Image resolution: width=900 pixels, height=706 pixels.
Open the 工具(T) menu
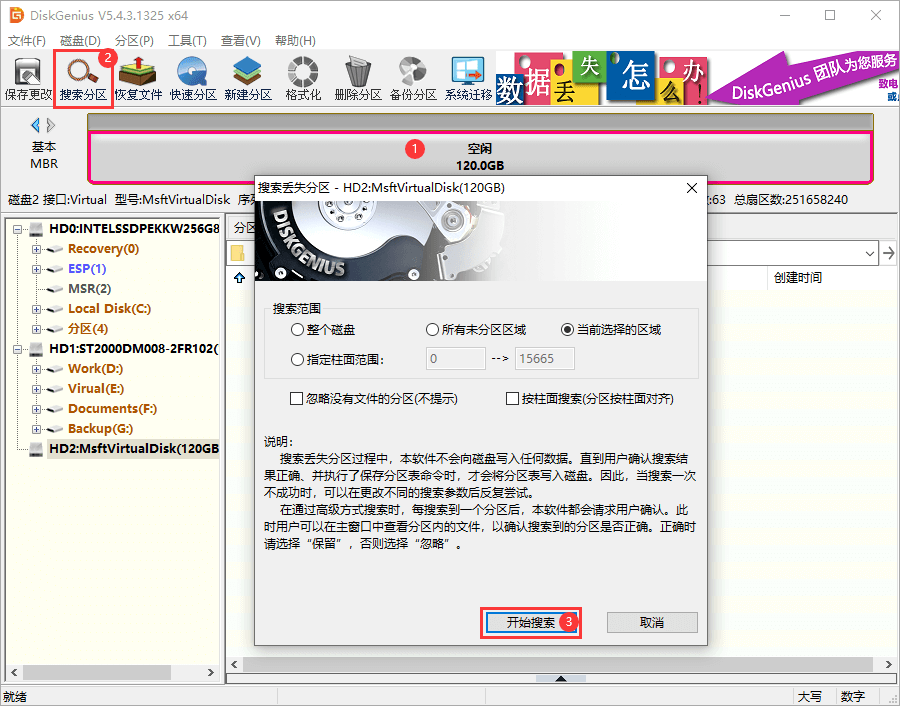coord(187,41)
